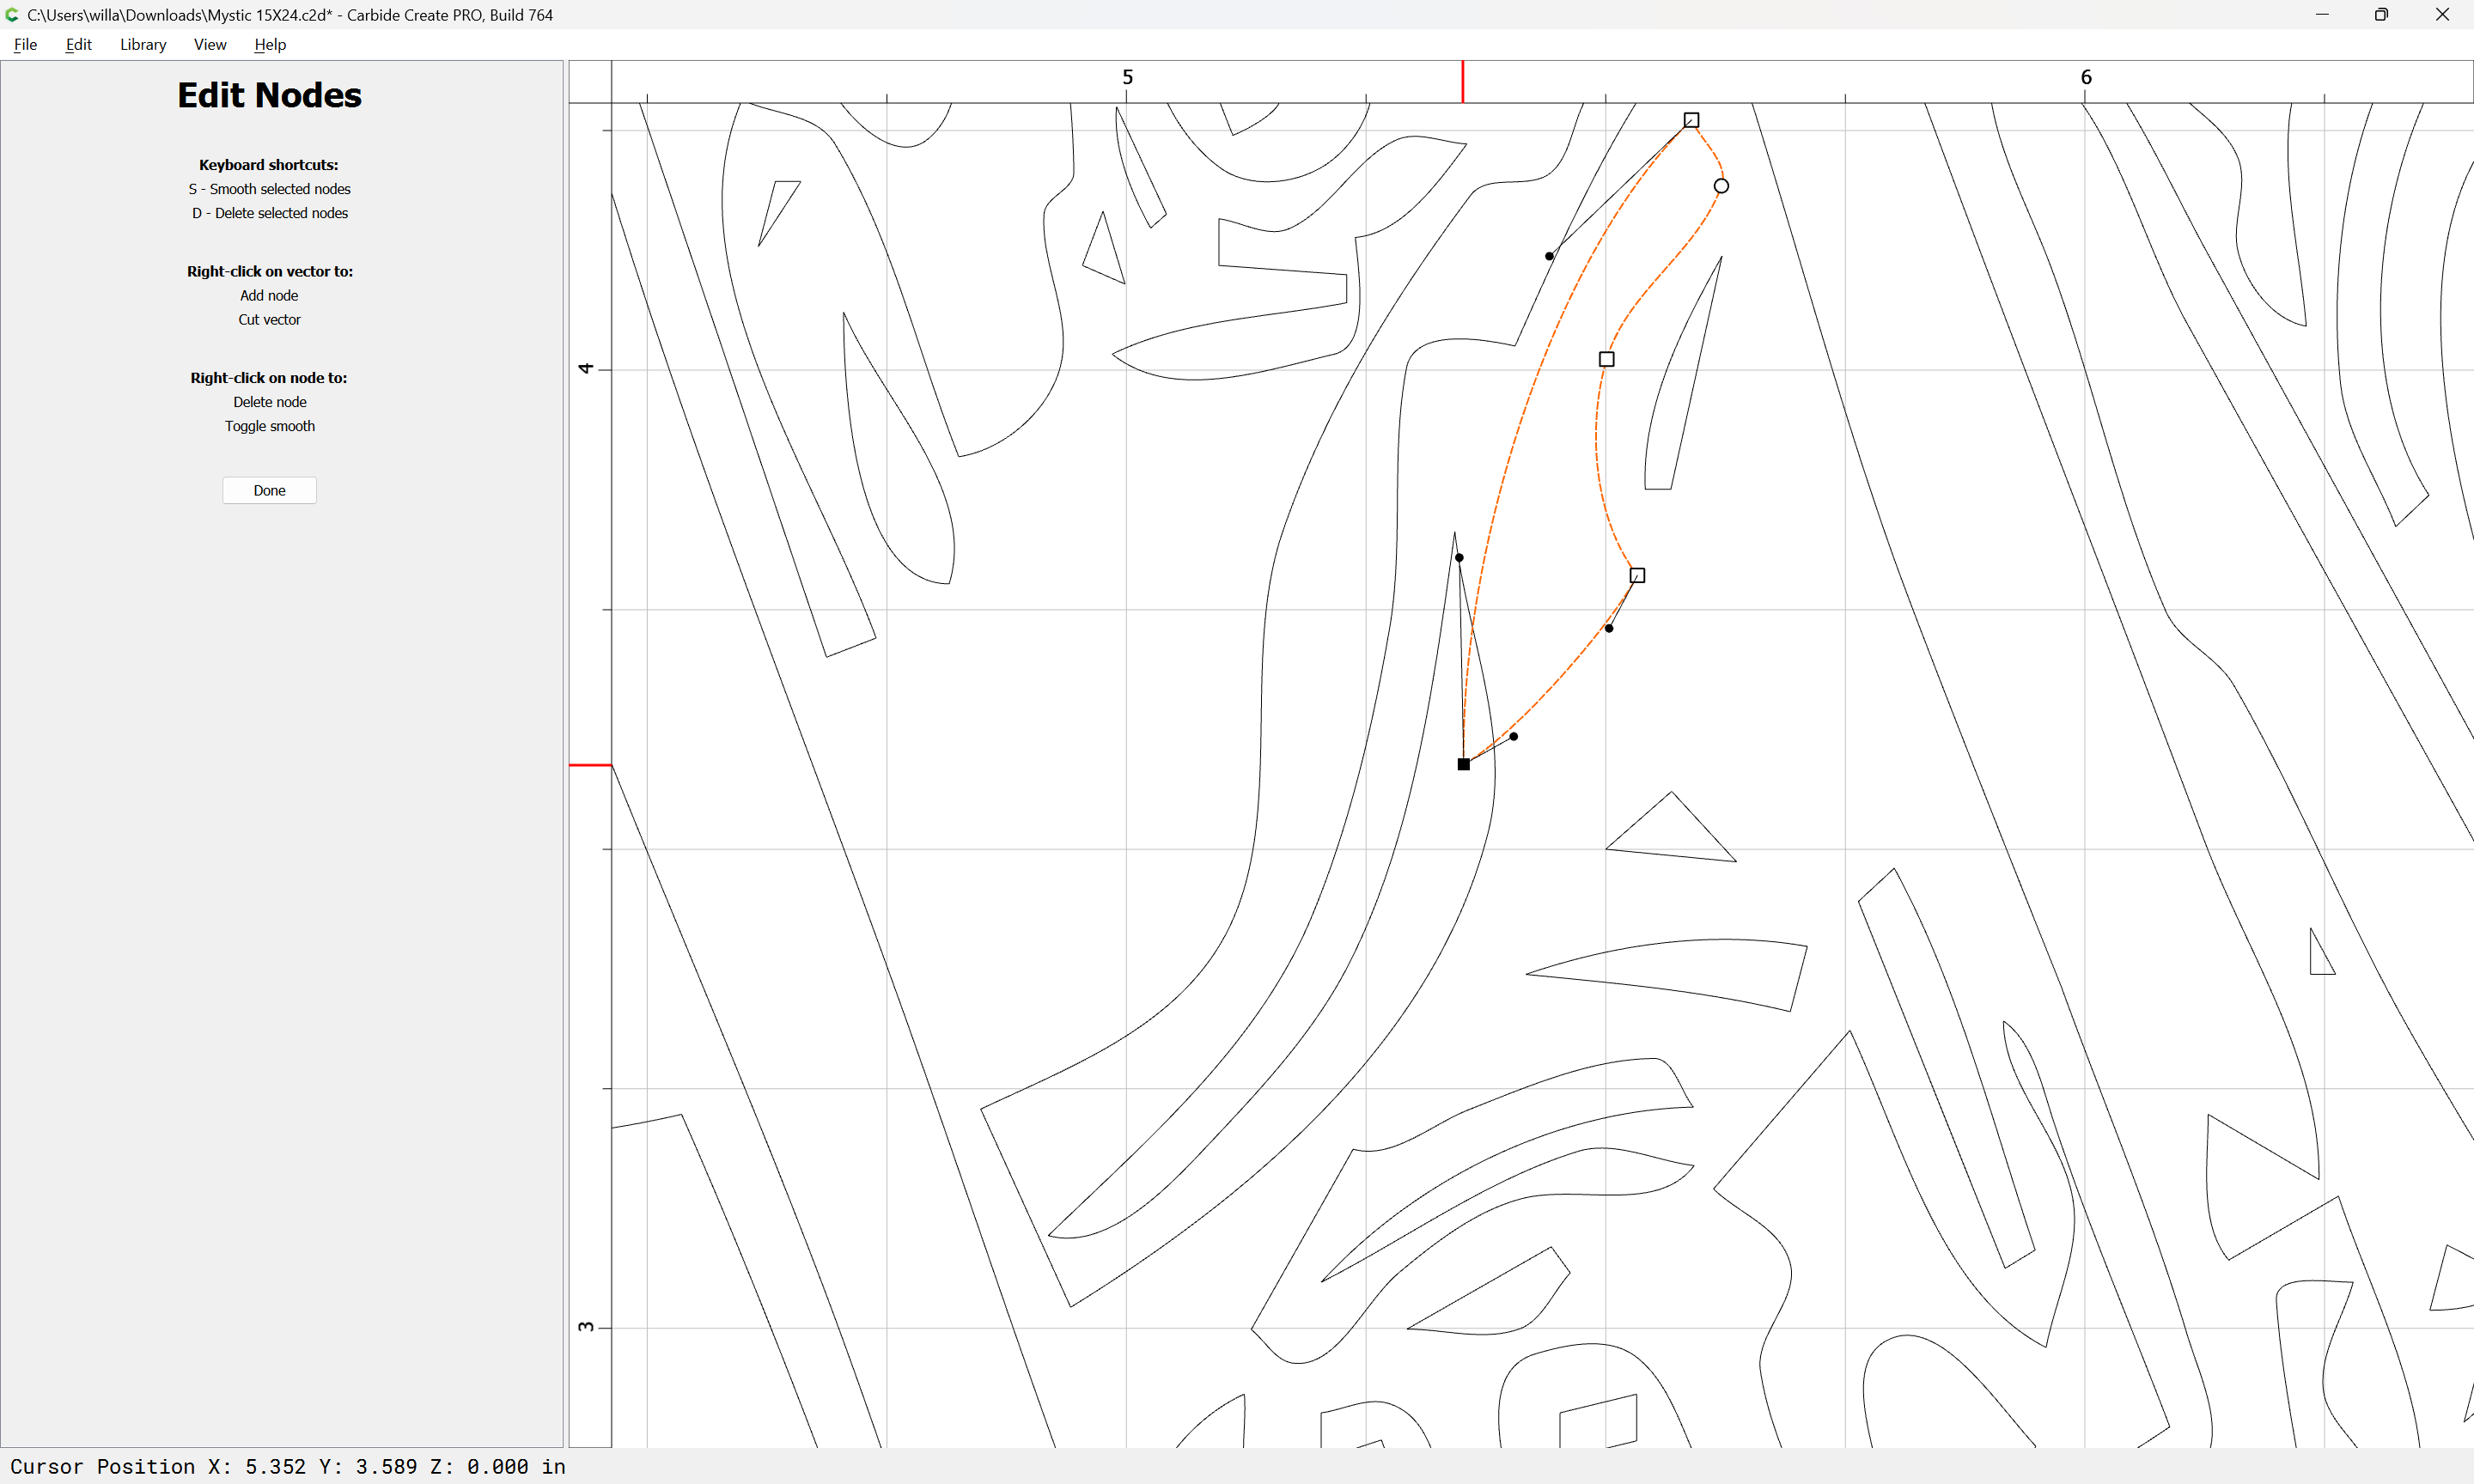This screenshot has height=1484, width=2474.
Task: Click 'Toggle smooth' text
Action: pyautogui.click(x=269, y=426)
